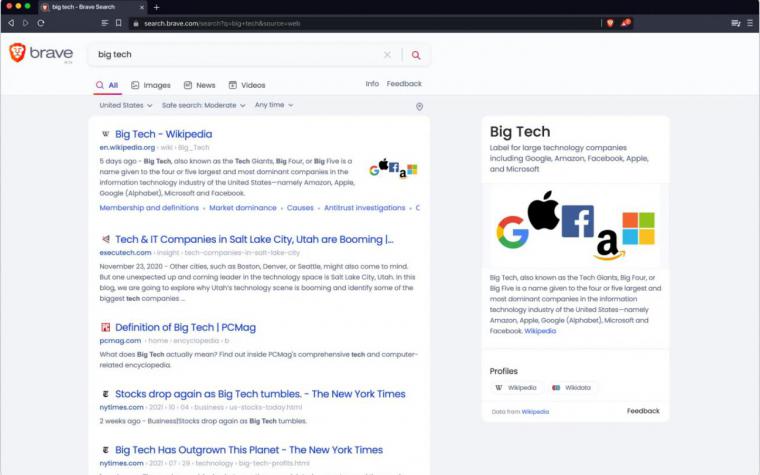The width and height of the screenshot is (760, 475).
Task: Switch to the Images tab
Action: point(151,85)
